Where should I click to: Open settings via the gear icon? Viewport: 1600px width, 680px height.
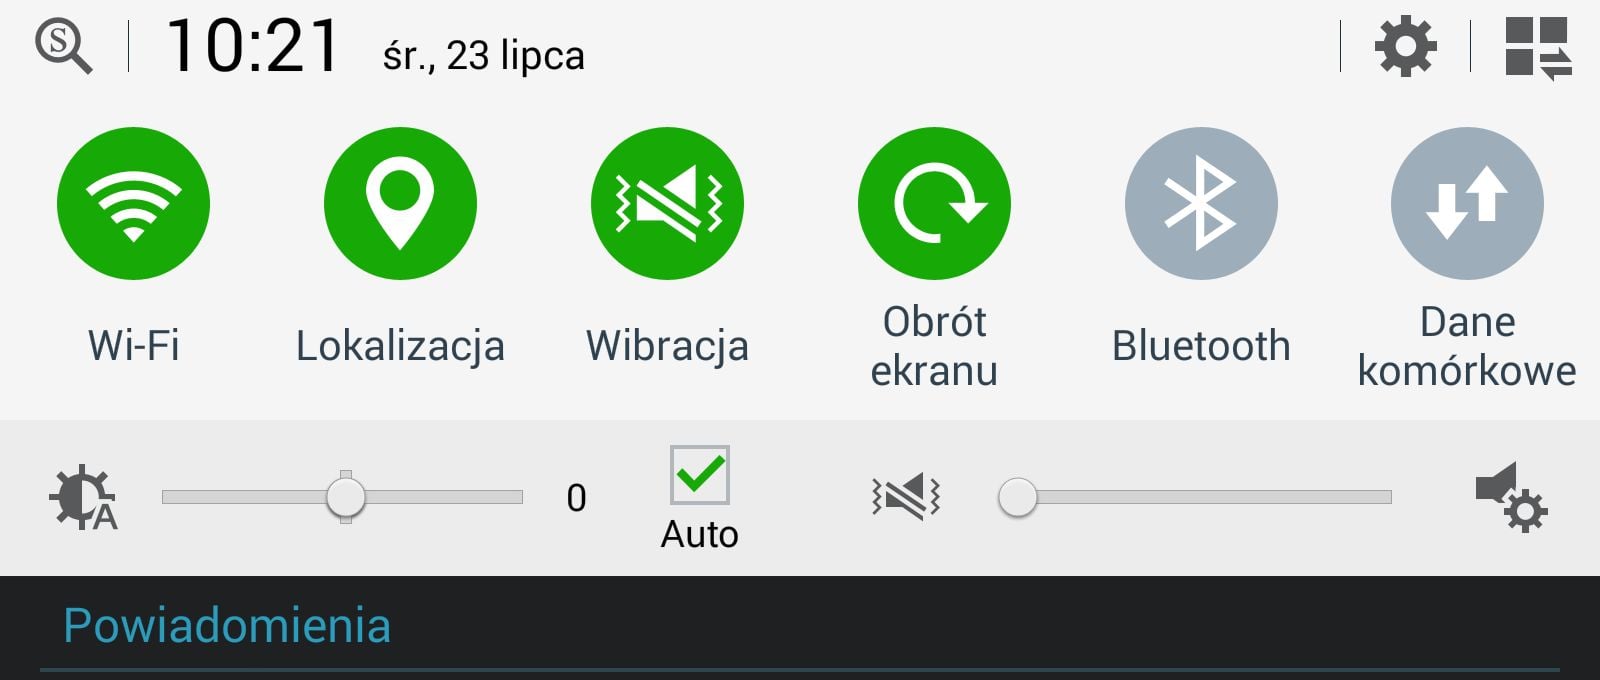tap(1406, 46)
